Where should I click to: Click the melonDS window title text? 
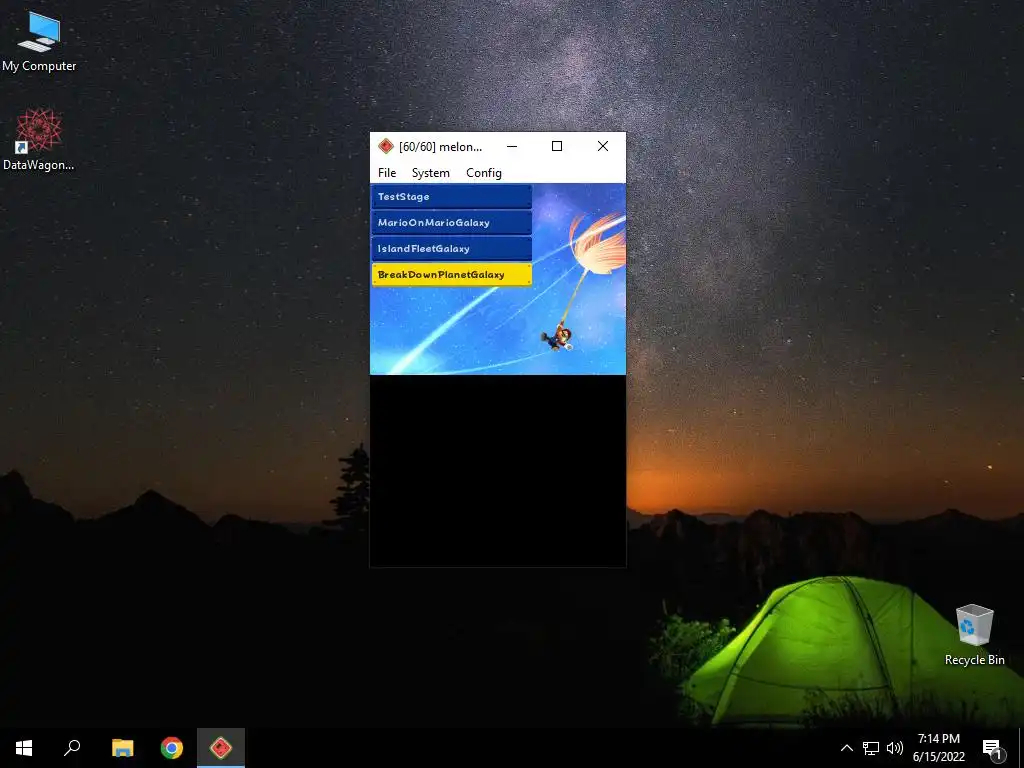pyautogui.click(x=440, y=146)
